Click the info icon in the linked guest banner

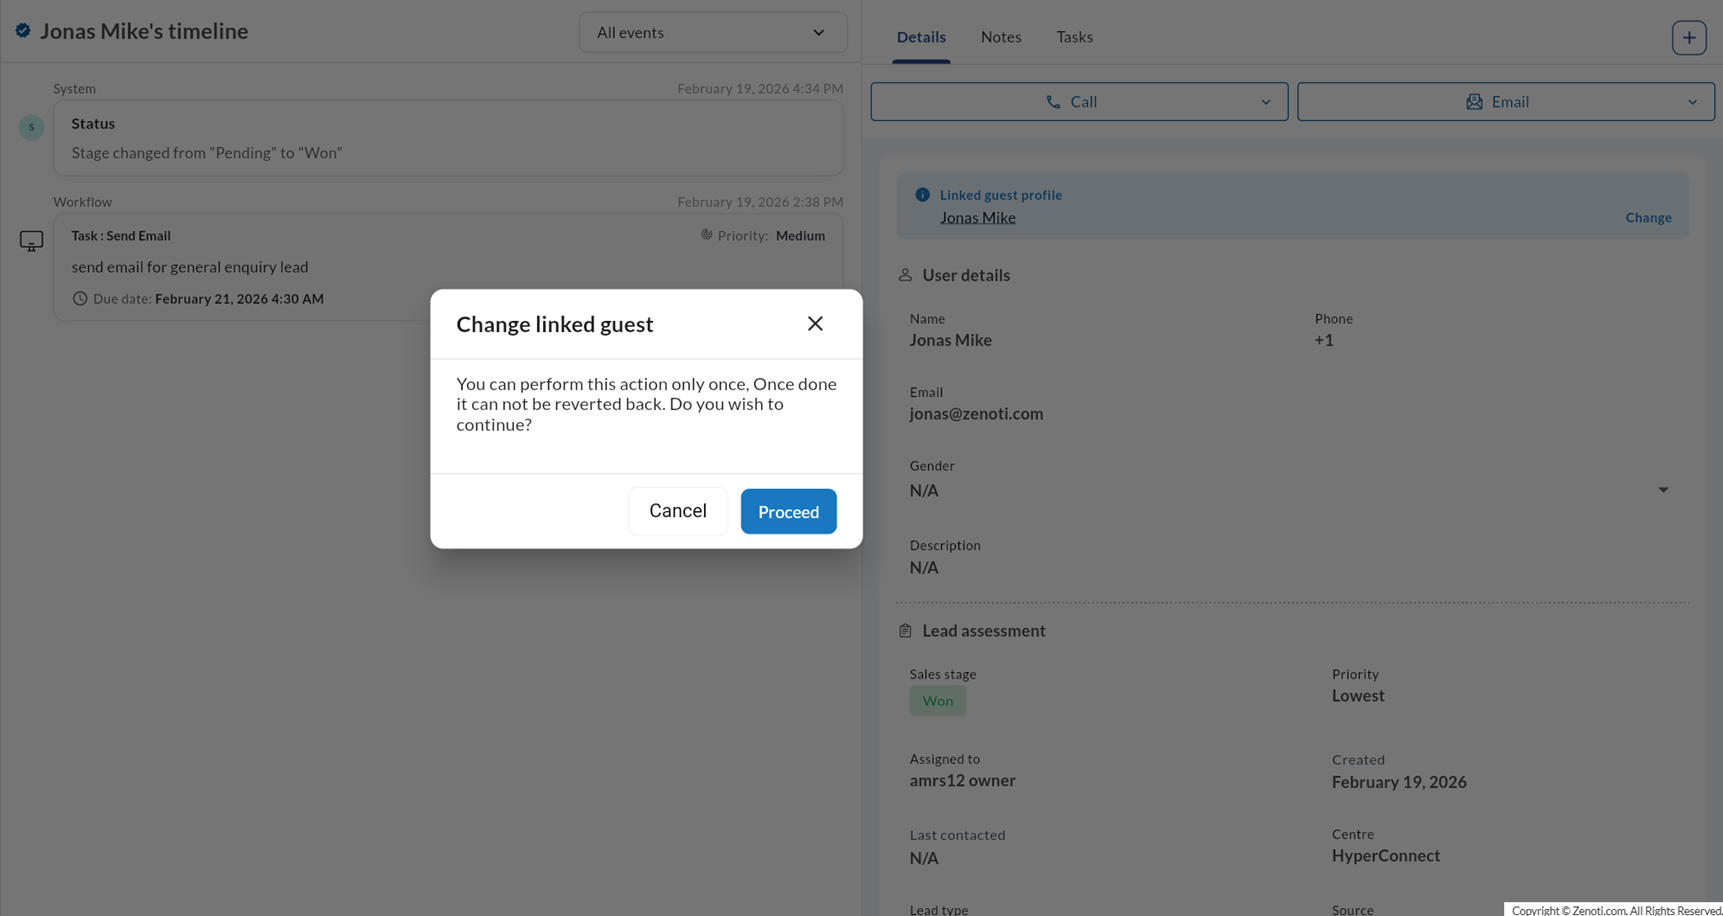point(922,194)
